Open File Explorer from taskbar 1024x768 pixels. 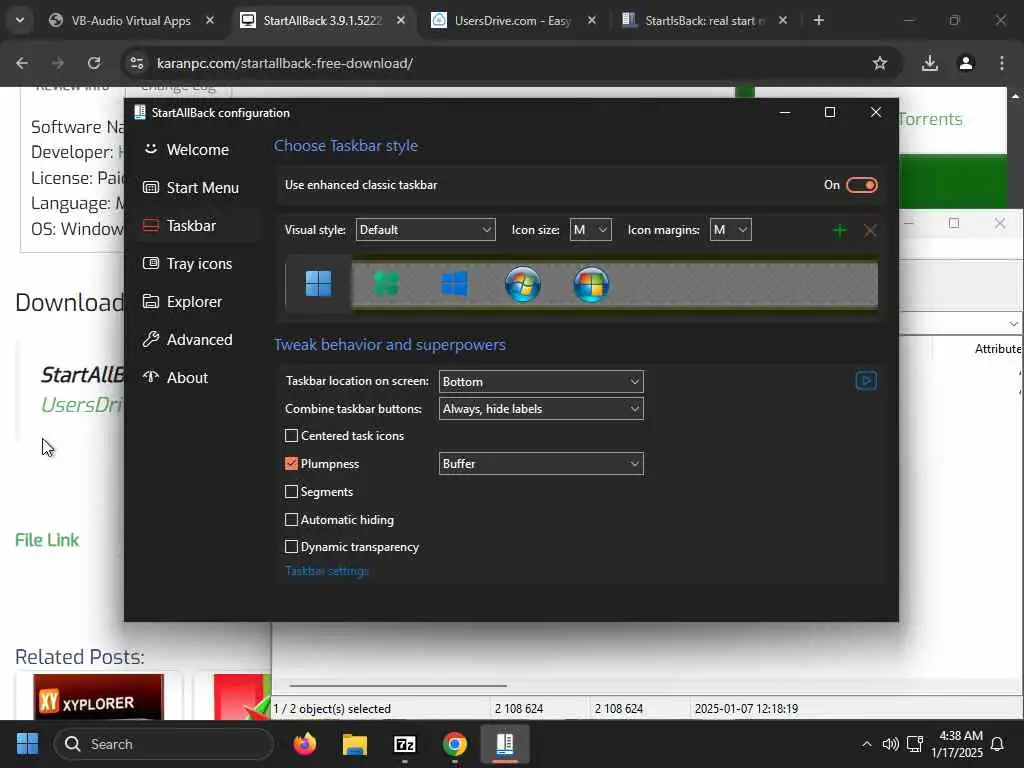tap(355, 744)
